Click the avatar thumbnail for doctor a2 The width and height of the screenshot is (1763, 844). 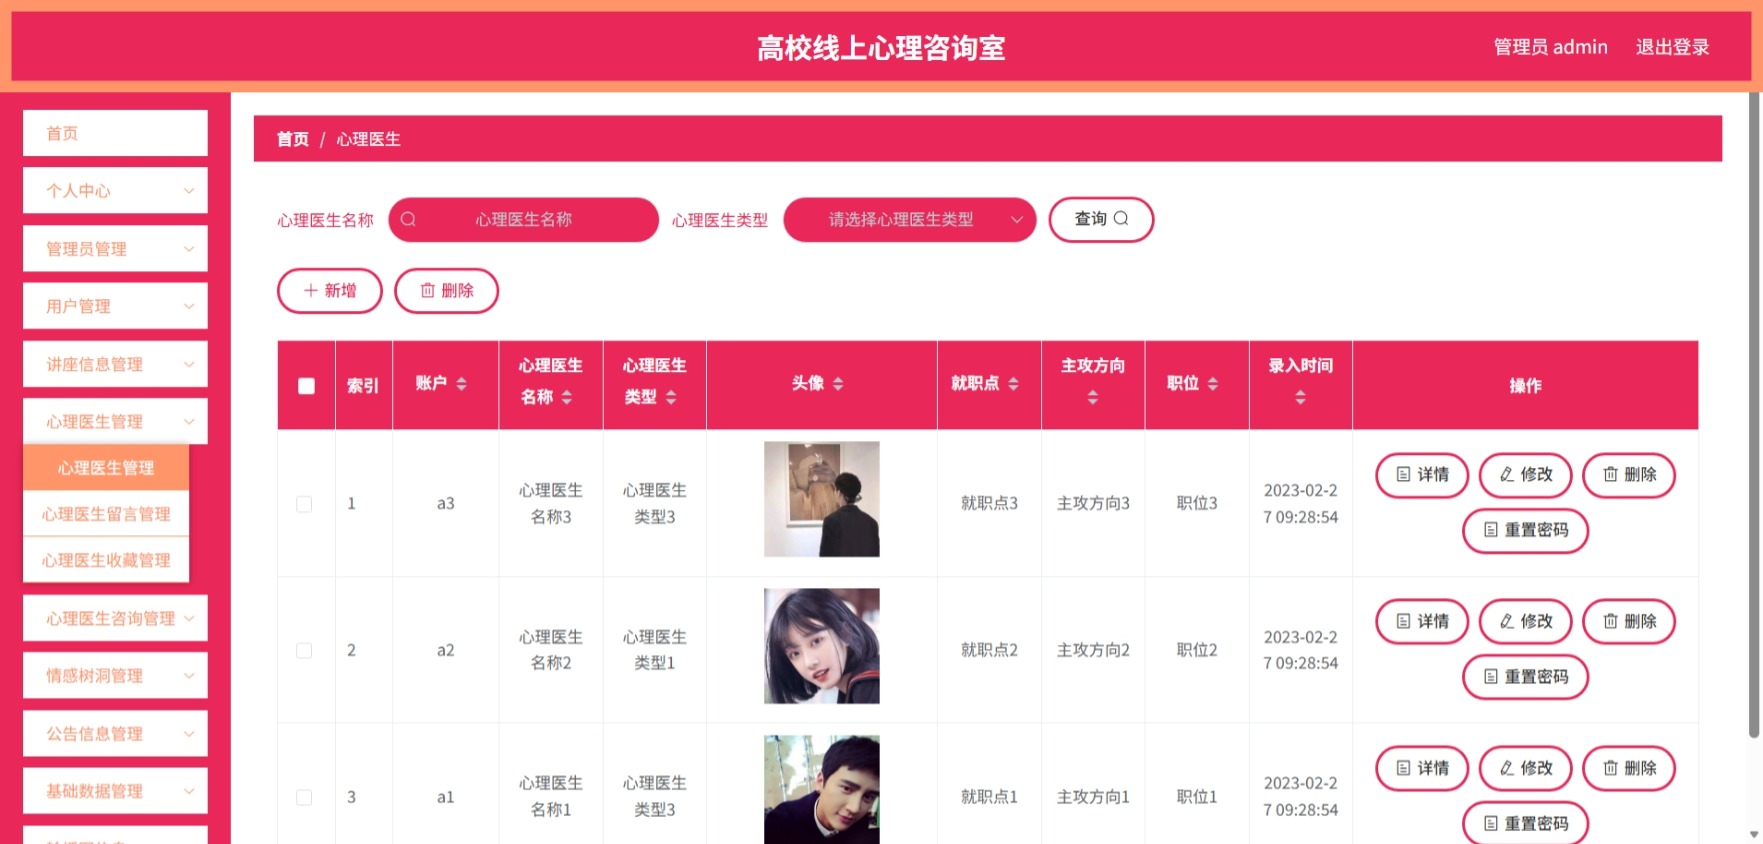822,646
